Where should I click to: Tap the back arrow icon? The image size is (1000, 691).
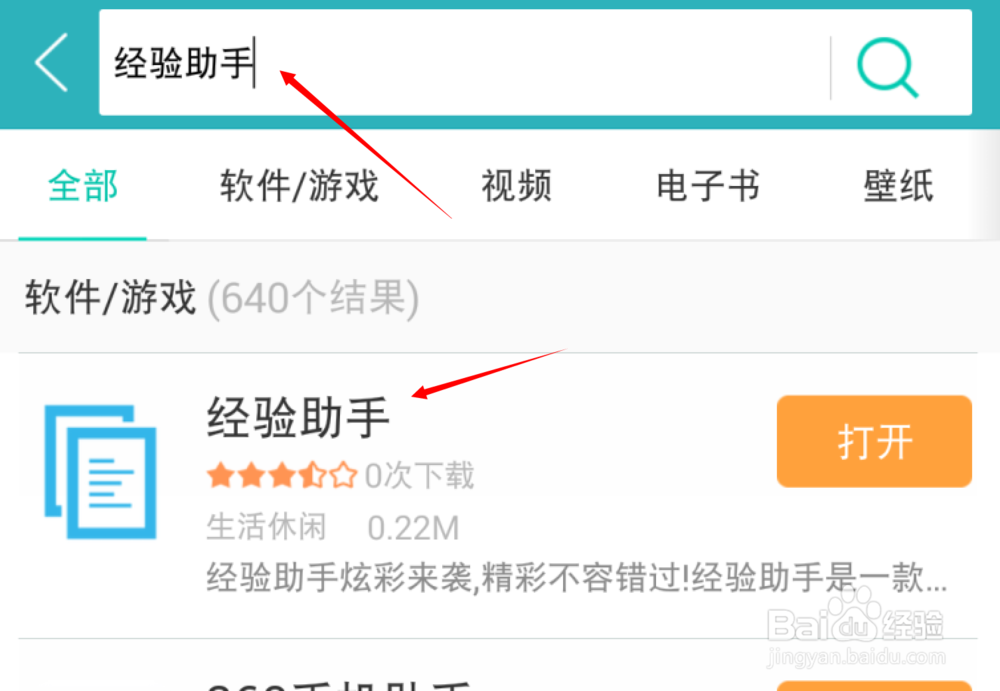coord(51,63)
